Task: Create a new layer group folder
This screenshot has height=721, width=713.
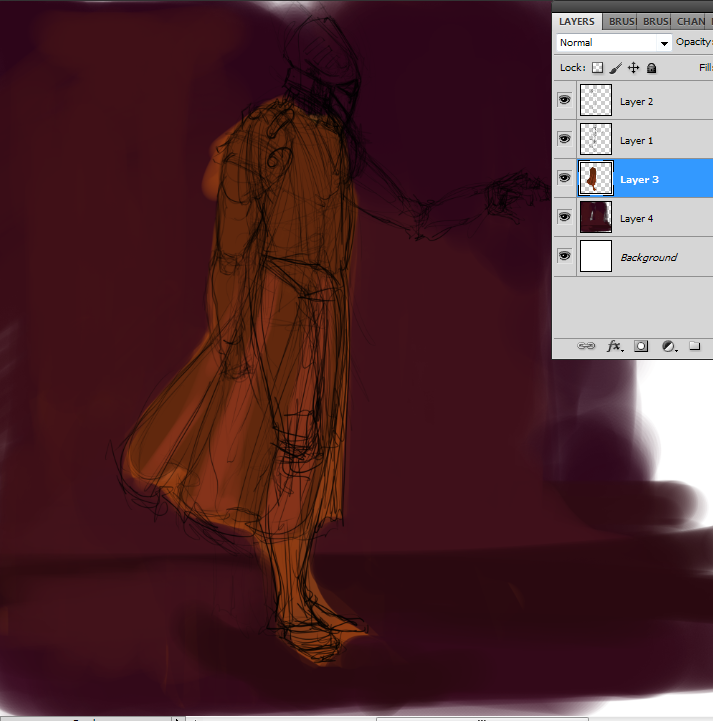Action: pyautogui.click(x=695, y=346)
